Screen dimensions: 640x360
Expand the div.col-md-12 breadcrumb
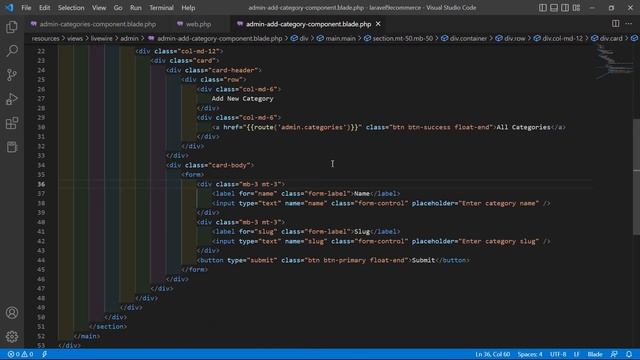pos(562,38)
